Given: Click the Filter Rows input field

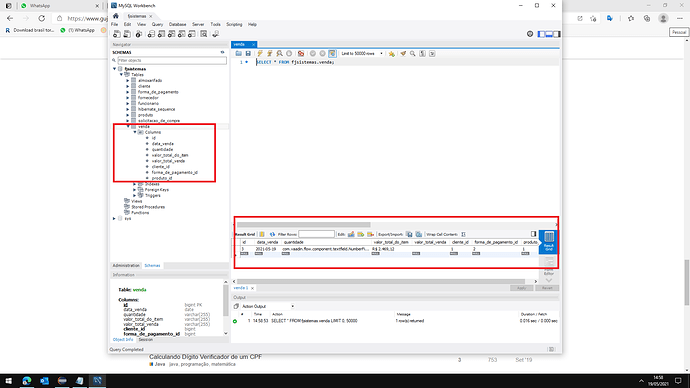Looking at the screenshot, I should point(316,234).
